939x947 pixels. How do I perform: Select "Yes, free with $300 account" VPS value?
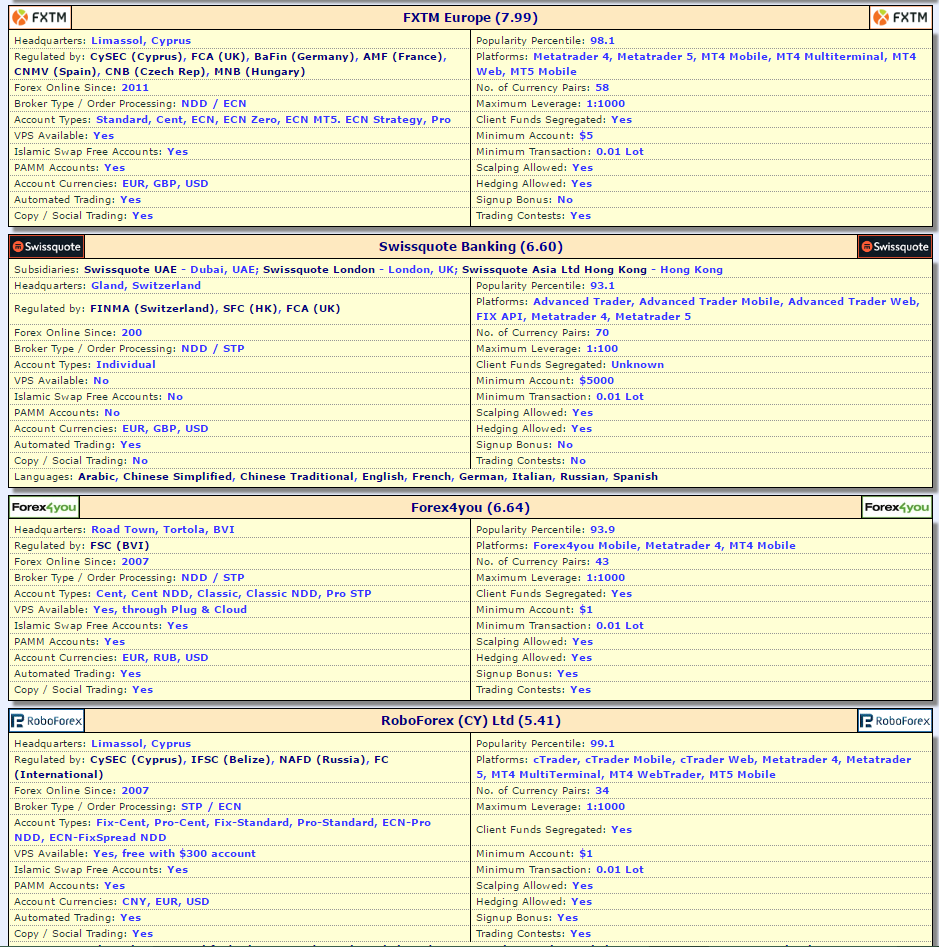[175, 853]
